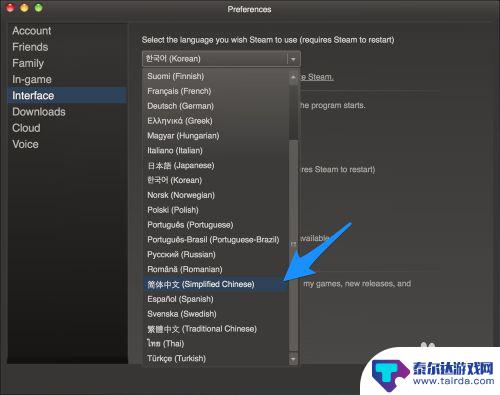This screenshot has height=395, width=500.
Task: Click the language list scroll up arrow
Action: 293,77
